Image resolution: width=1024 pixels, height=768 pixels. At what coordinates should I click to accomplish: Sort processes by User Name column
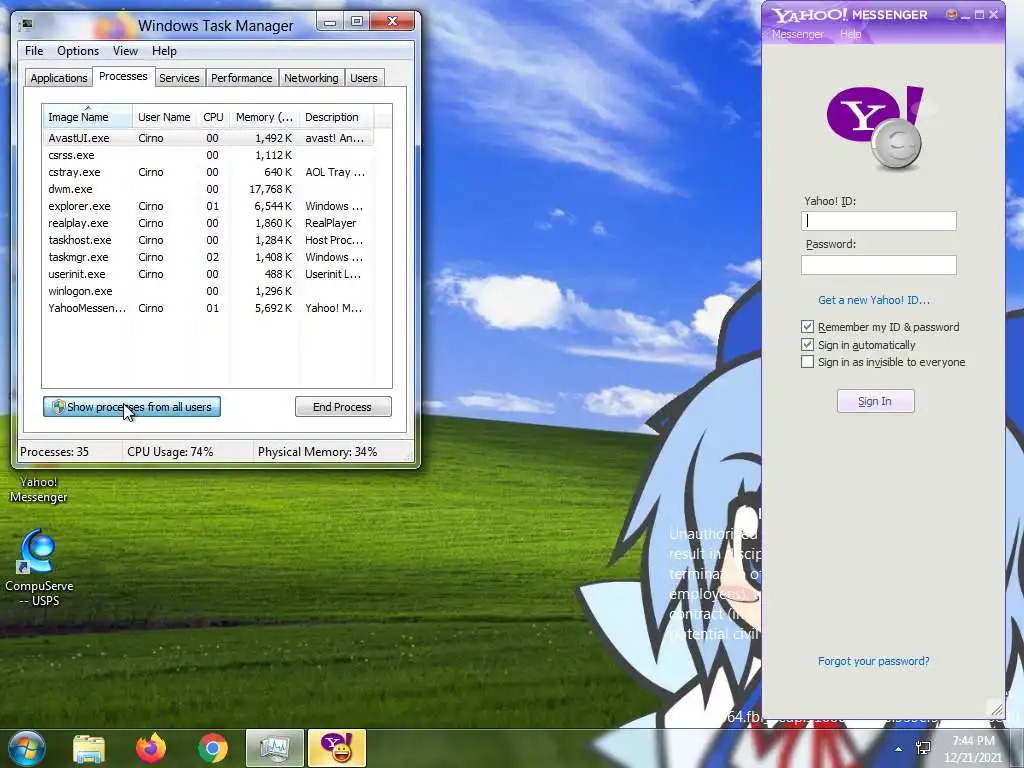pos(165,117)
